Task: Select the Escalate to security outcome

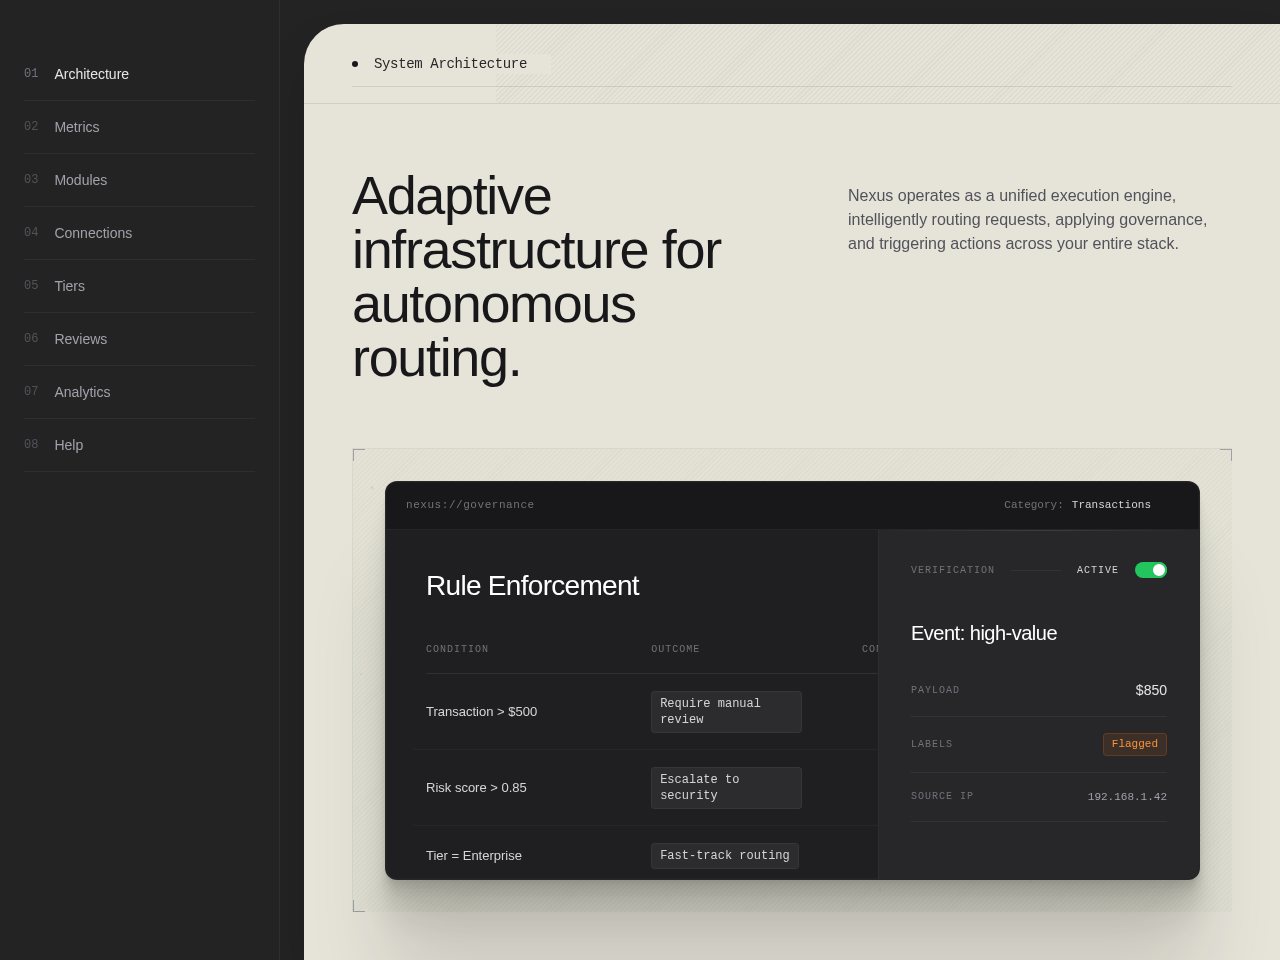Action: pos(726,788)
